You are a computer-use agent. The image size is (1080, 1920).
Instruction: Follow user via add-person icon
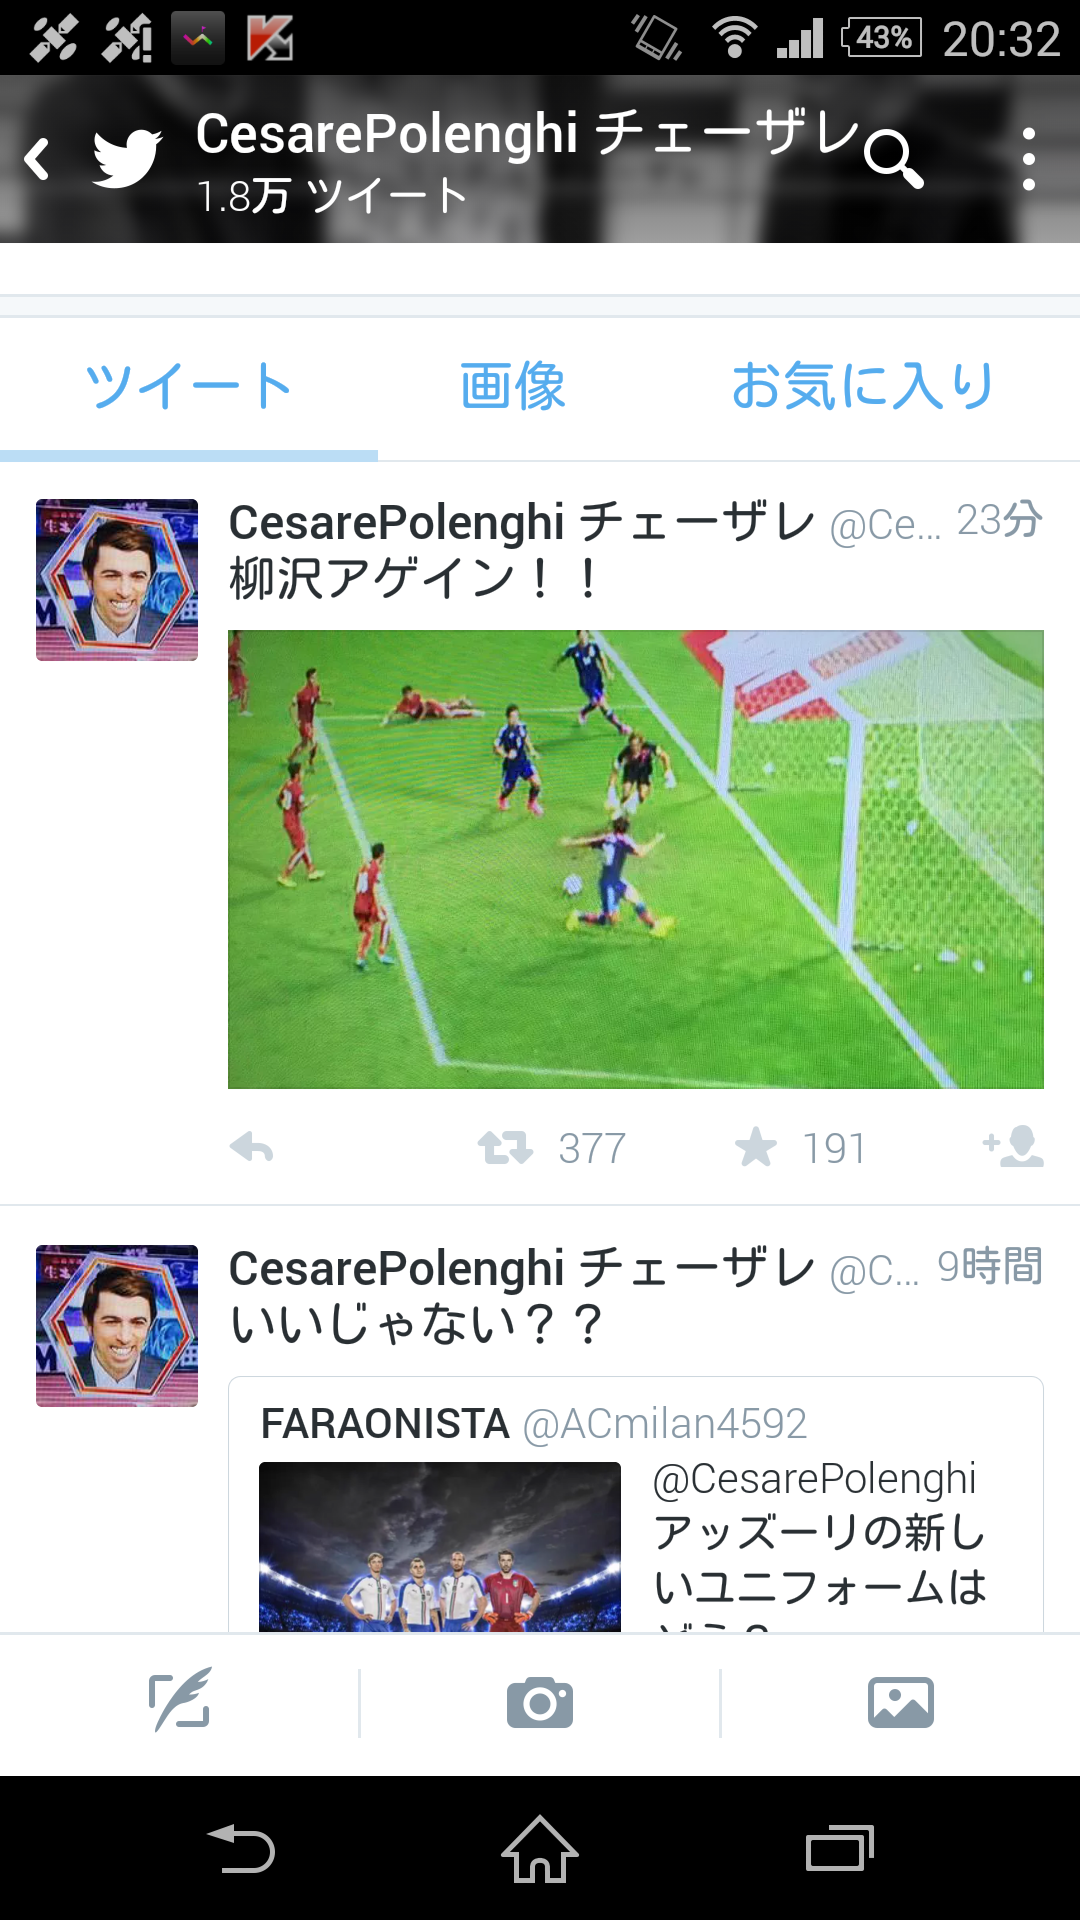click(1014, 1147)
